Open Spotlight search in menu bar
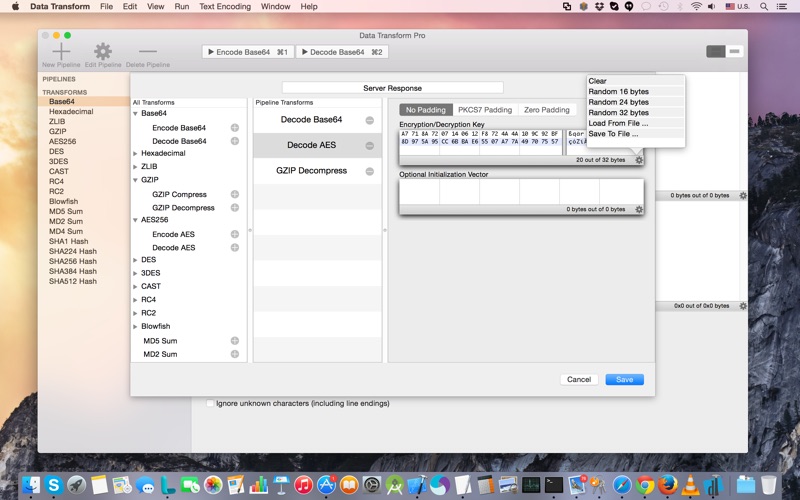The width and height of the screenshot is (800, 500). [764, 7]
